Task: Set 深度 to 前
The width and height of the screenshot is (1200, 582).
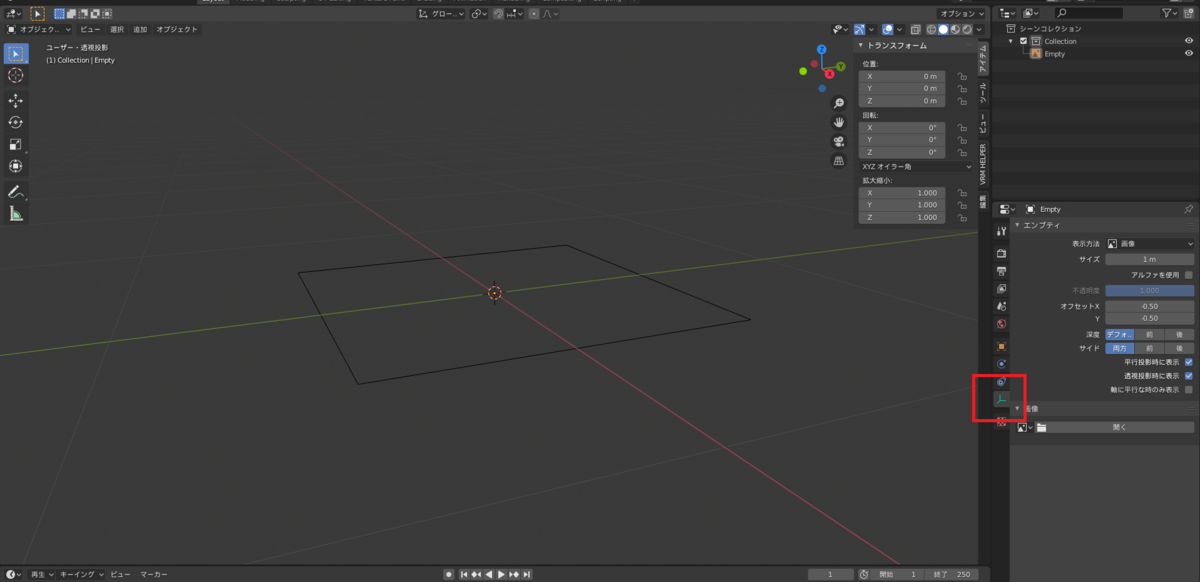Action: tap(1150, 334)
